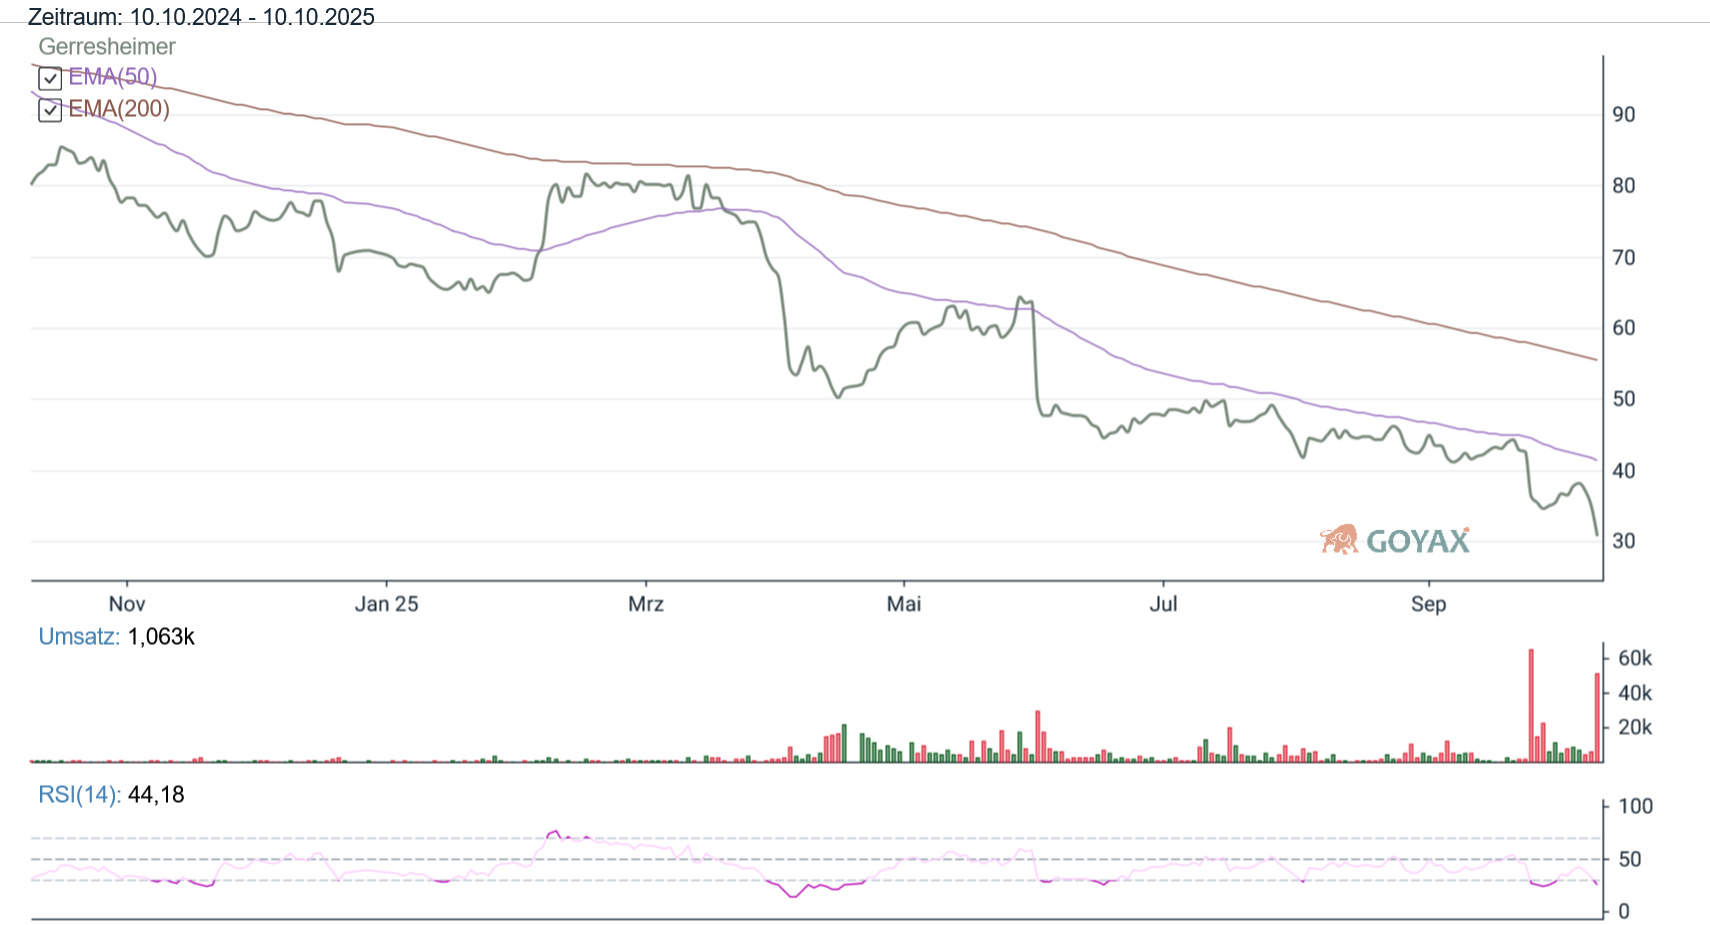Select the Sep time axis marker
This screenshot has height=925, width=1710.
point(1428,604)
